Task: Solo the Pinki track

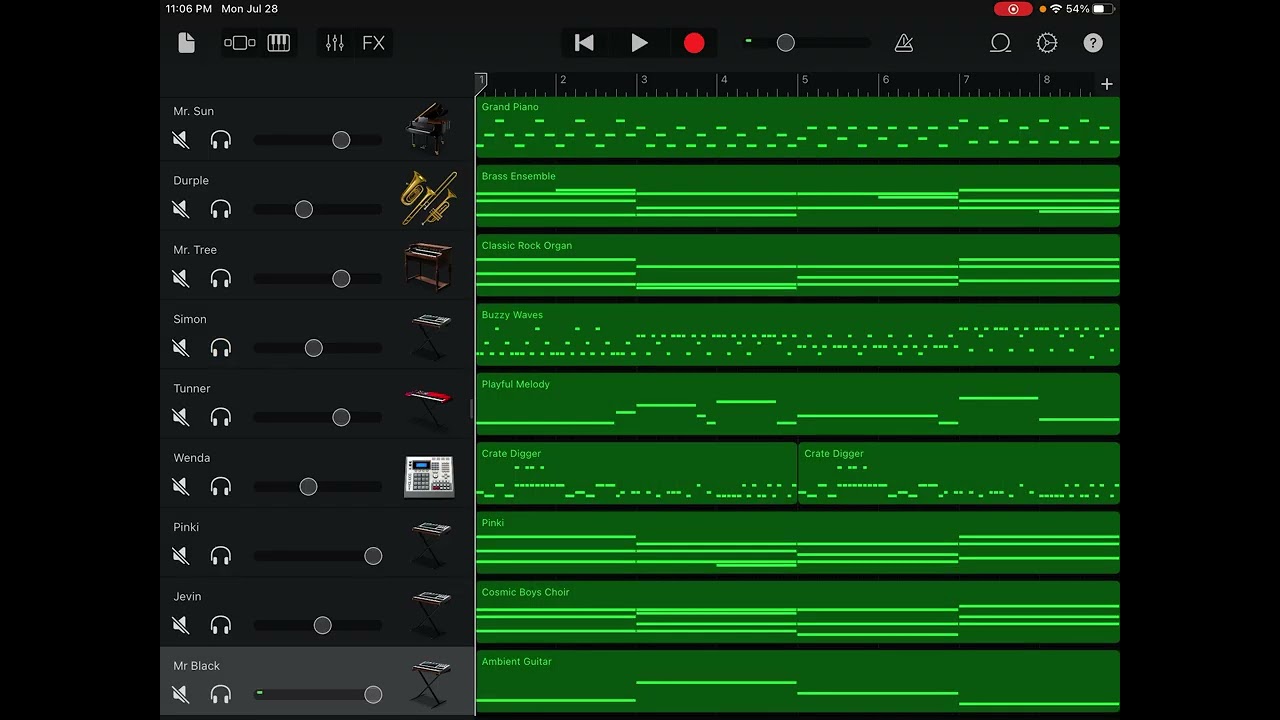Action: (x=221, y=556)
